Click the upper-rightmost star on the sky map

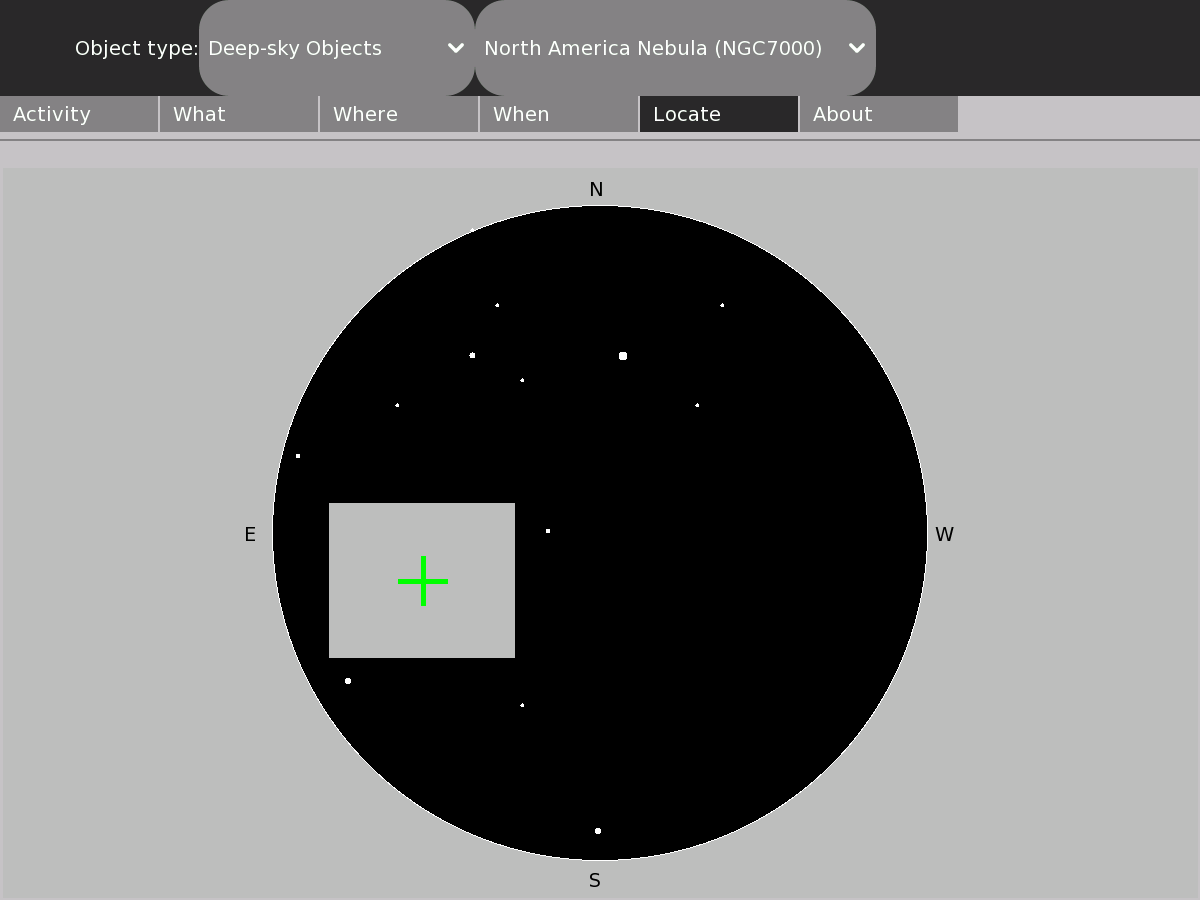(x=722, y=305)
